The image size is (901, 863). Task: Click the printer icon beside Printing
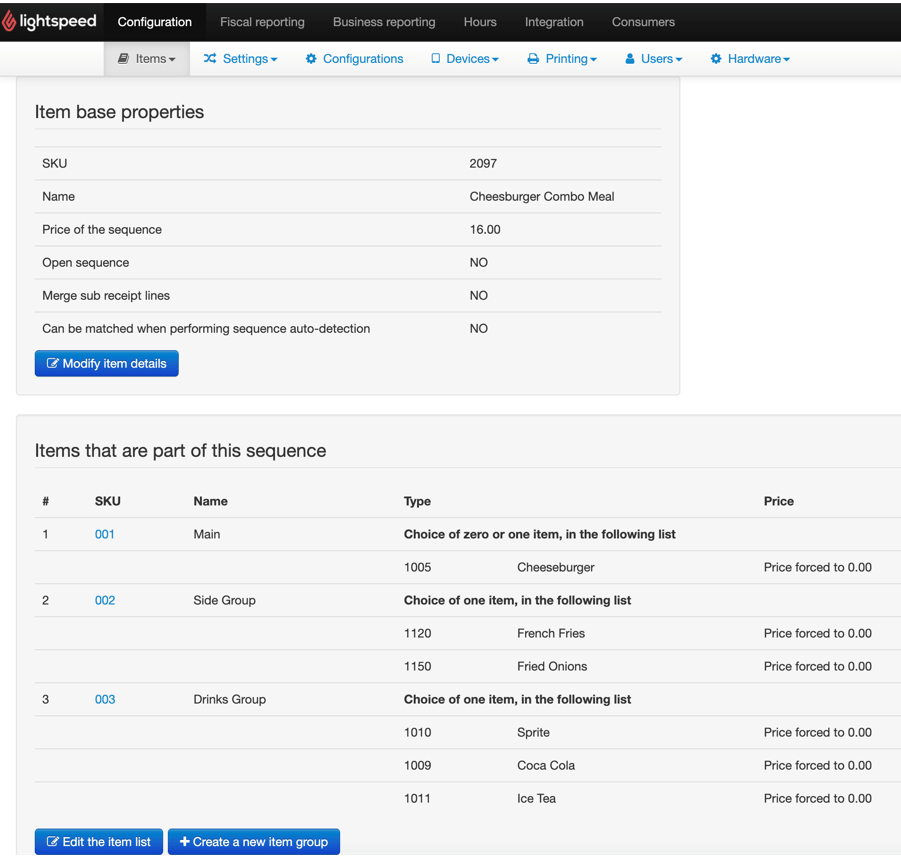click(533, 59)
